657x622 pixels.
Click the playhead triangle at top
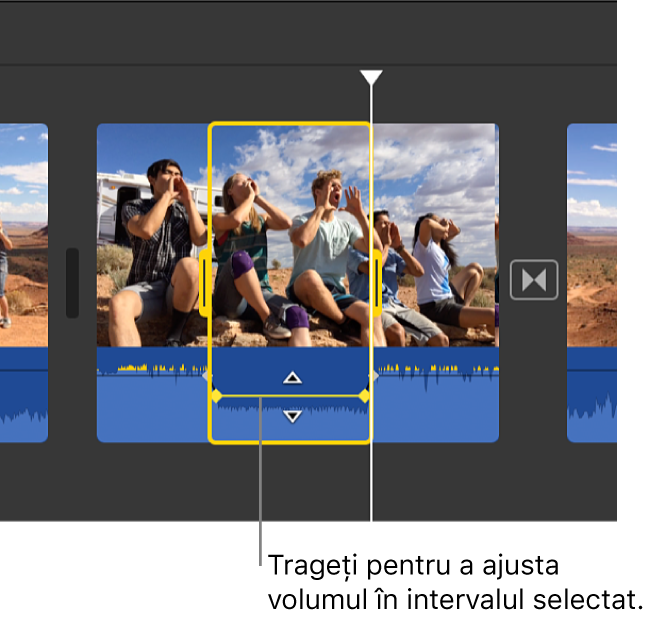[371, 78]
